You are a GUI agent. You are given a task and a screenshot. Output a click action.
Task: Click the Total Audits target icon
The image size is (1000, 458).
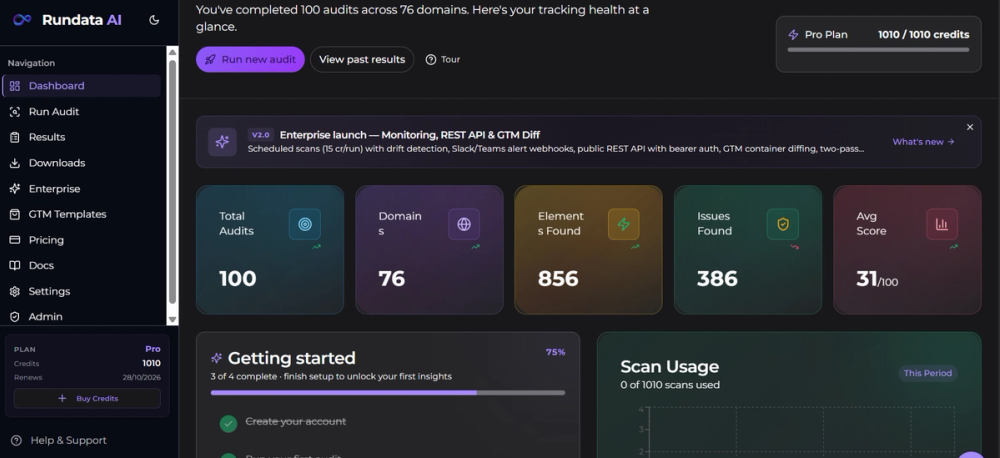[x=305, y=224]
